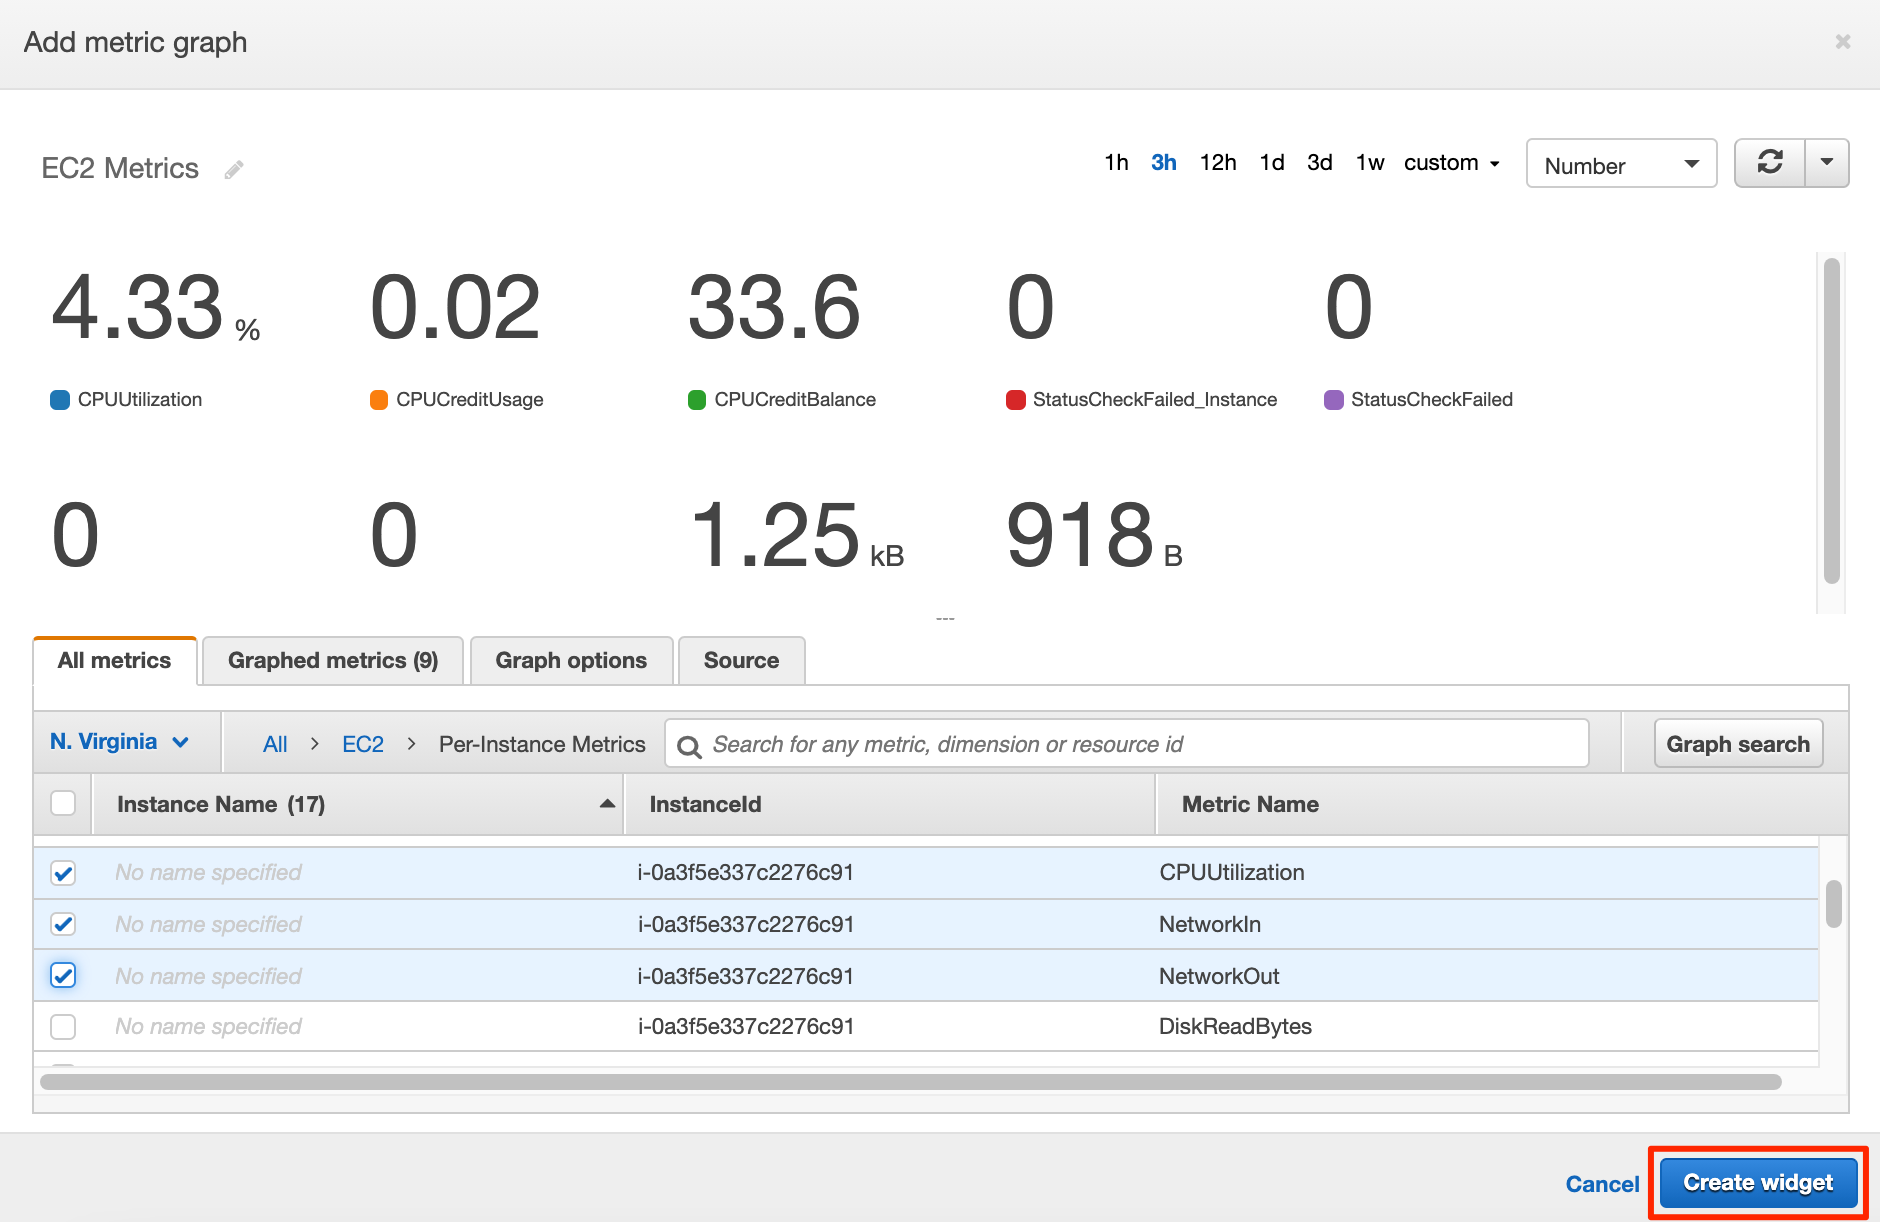
Task: Open the Source tab
Action: (x=741, y=660)
